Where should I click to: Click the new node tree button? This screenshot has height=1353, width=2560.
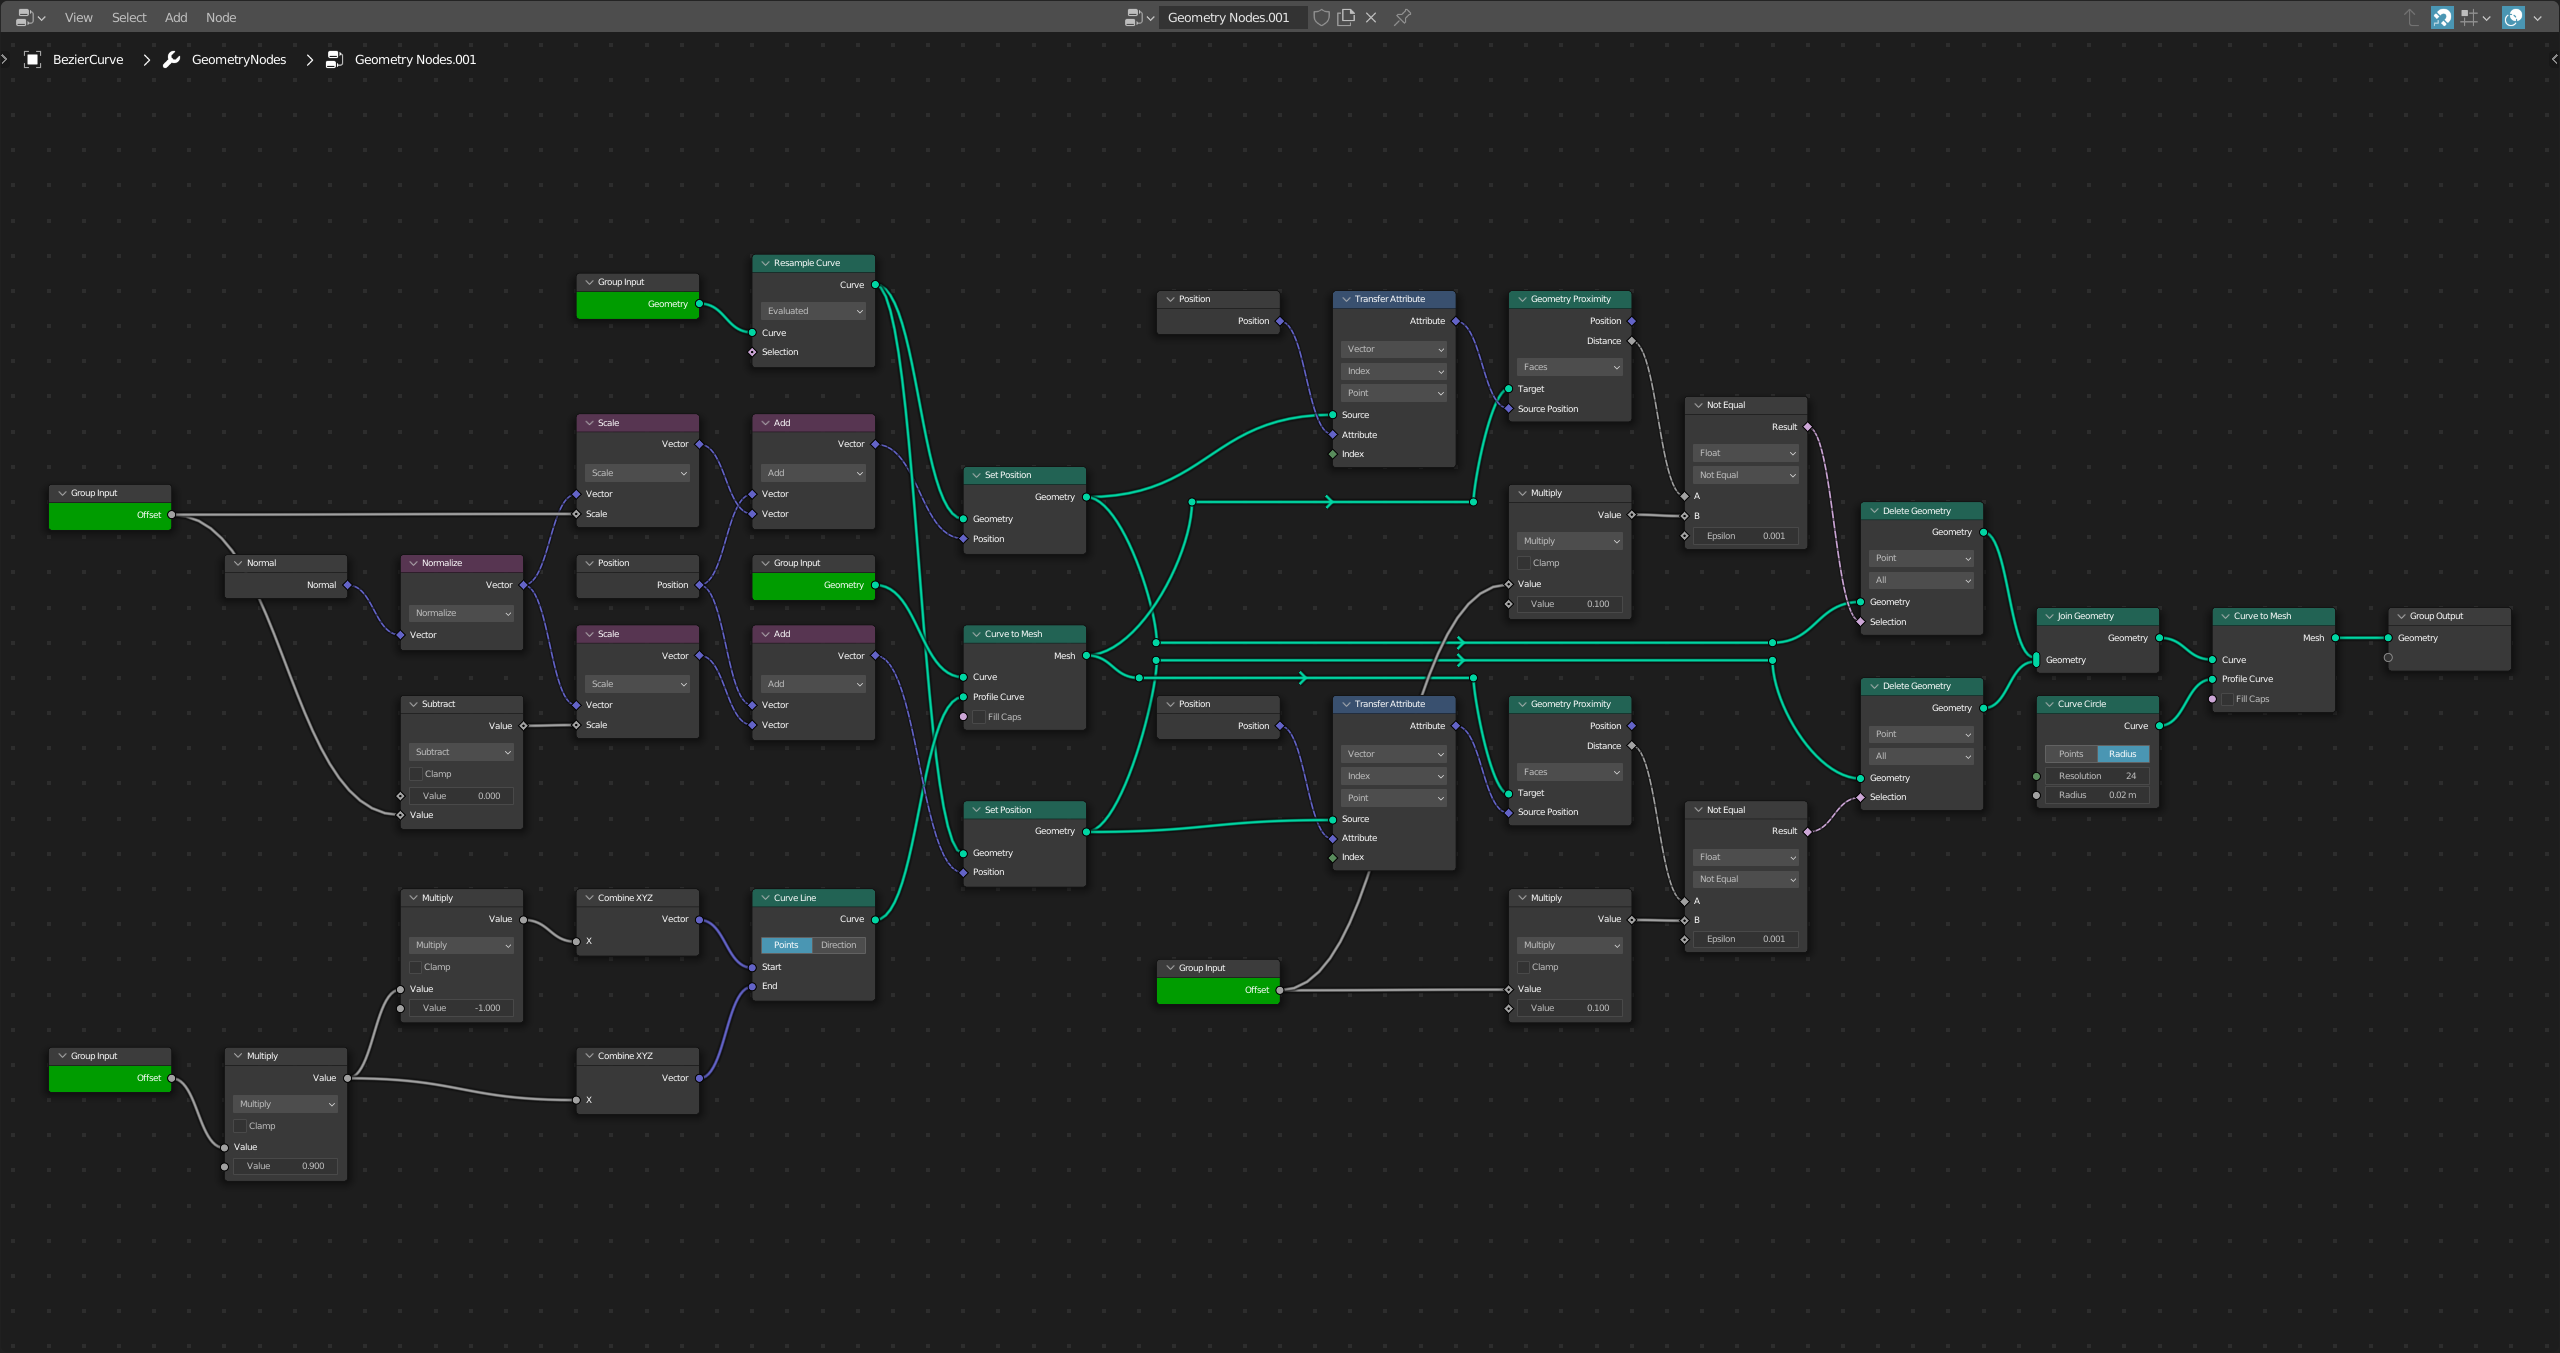pyautogui.click(x=1348, y=17)
